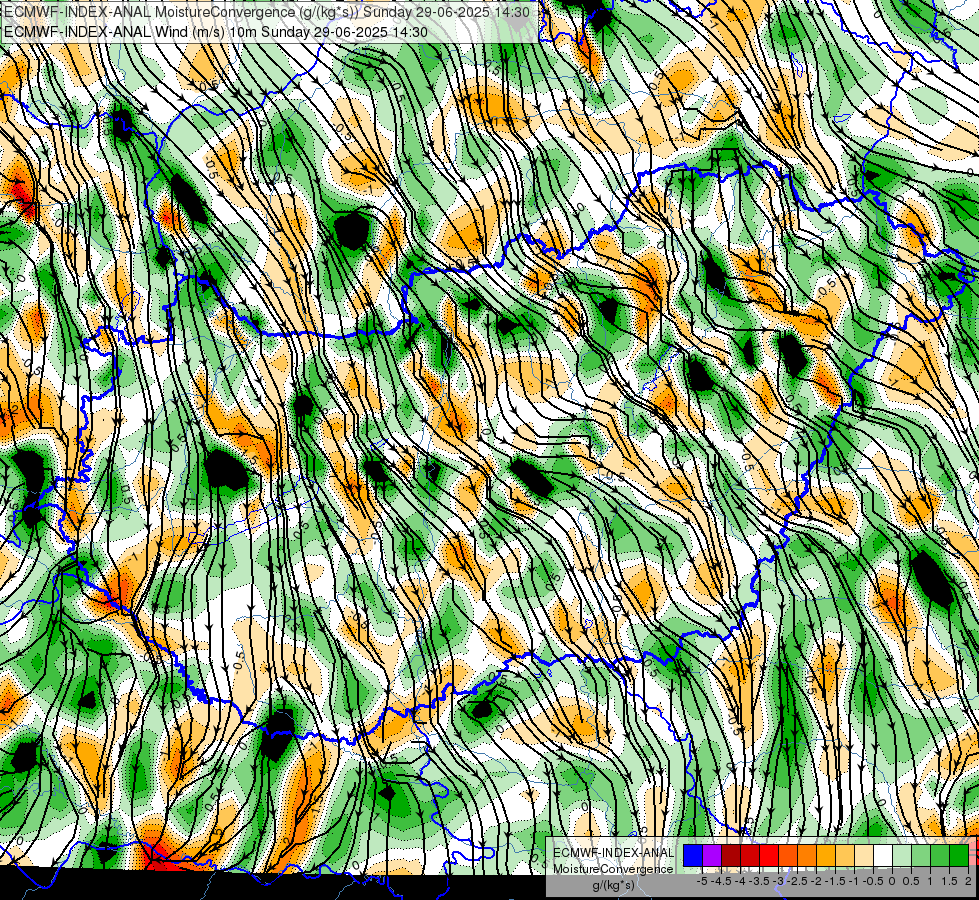Pick the bright red swatch between -3.5 and -3
Image resolution: width=979 pixels, height=900 pixels.
click(x=769, y=856)
